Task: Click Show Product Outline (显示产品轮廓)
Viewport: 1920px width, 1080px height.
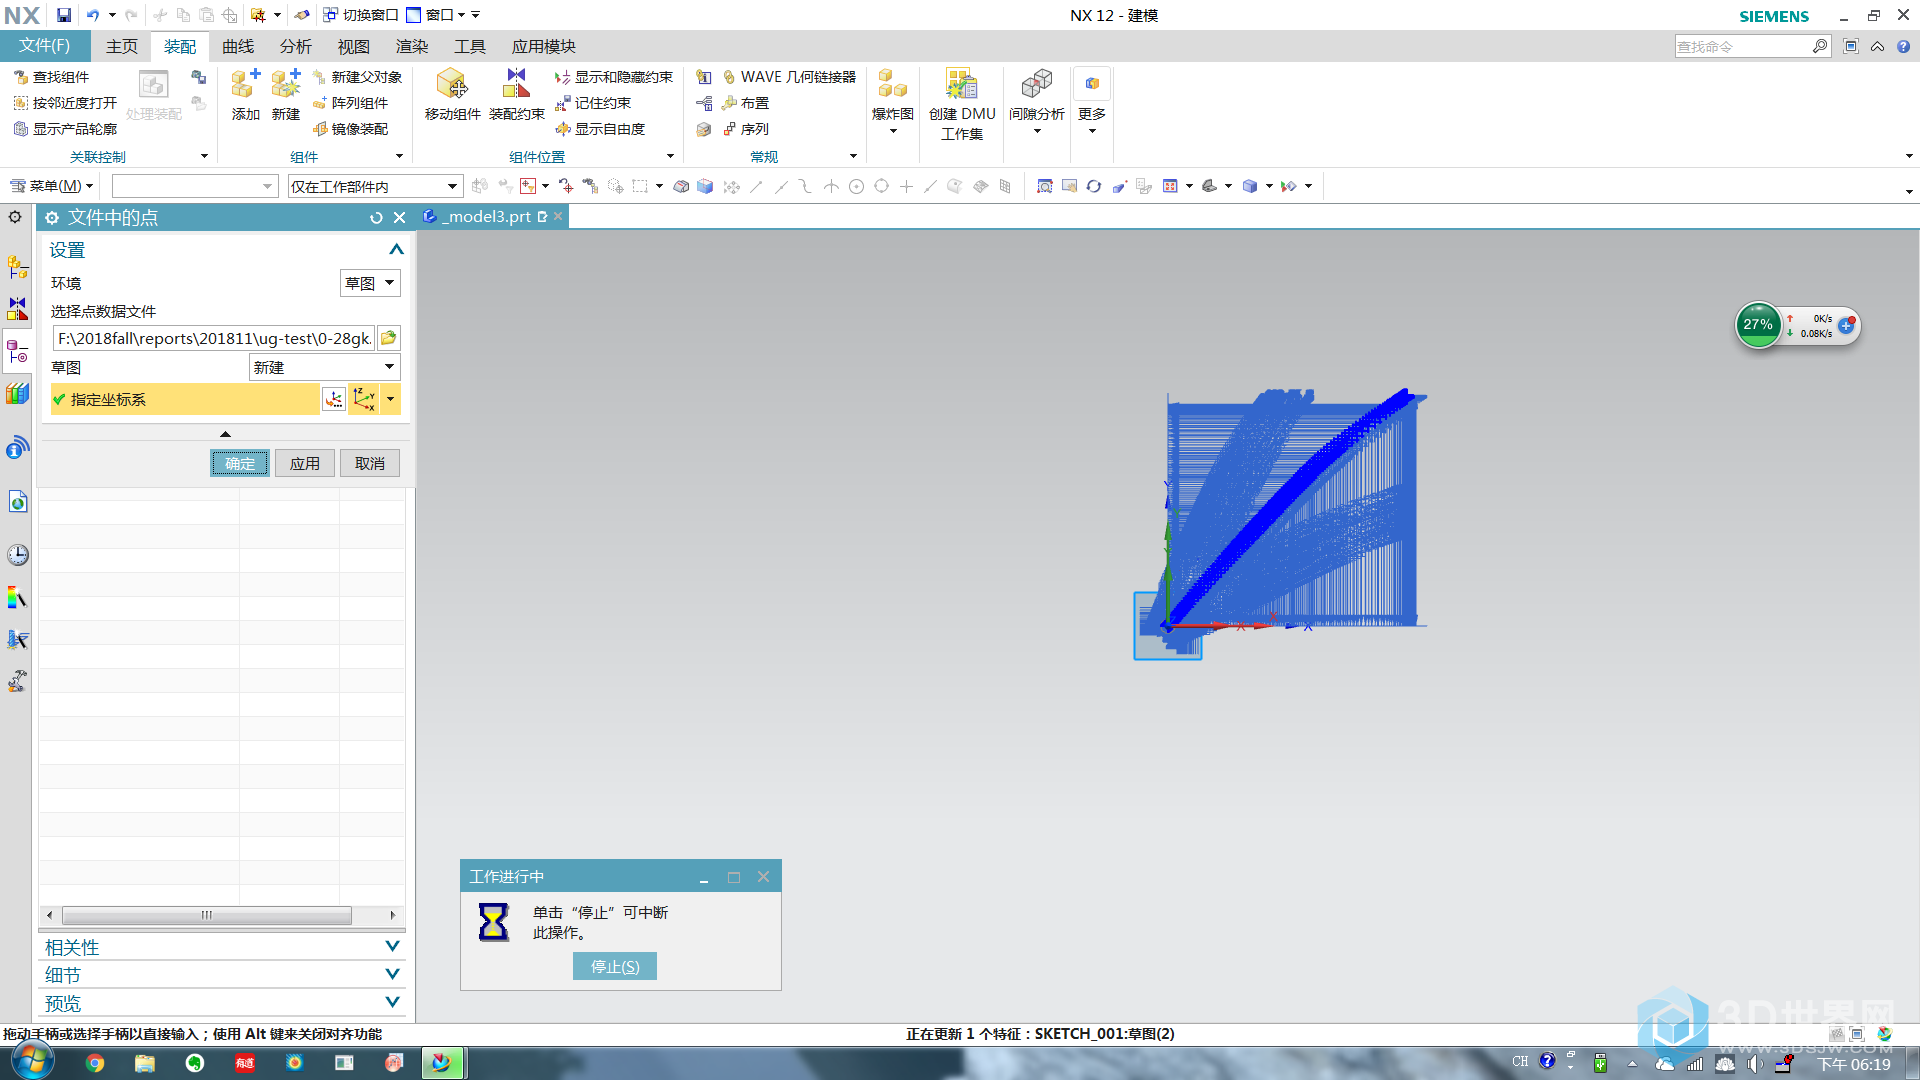Action: pyautogui.click(x=65, y=129)
